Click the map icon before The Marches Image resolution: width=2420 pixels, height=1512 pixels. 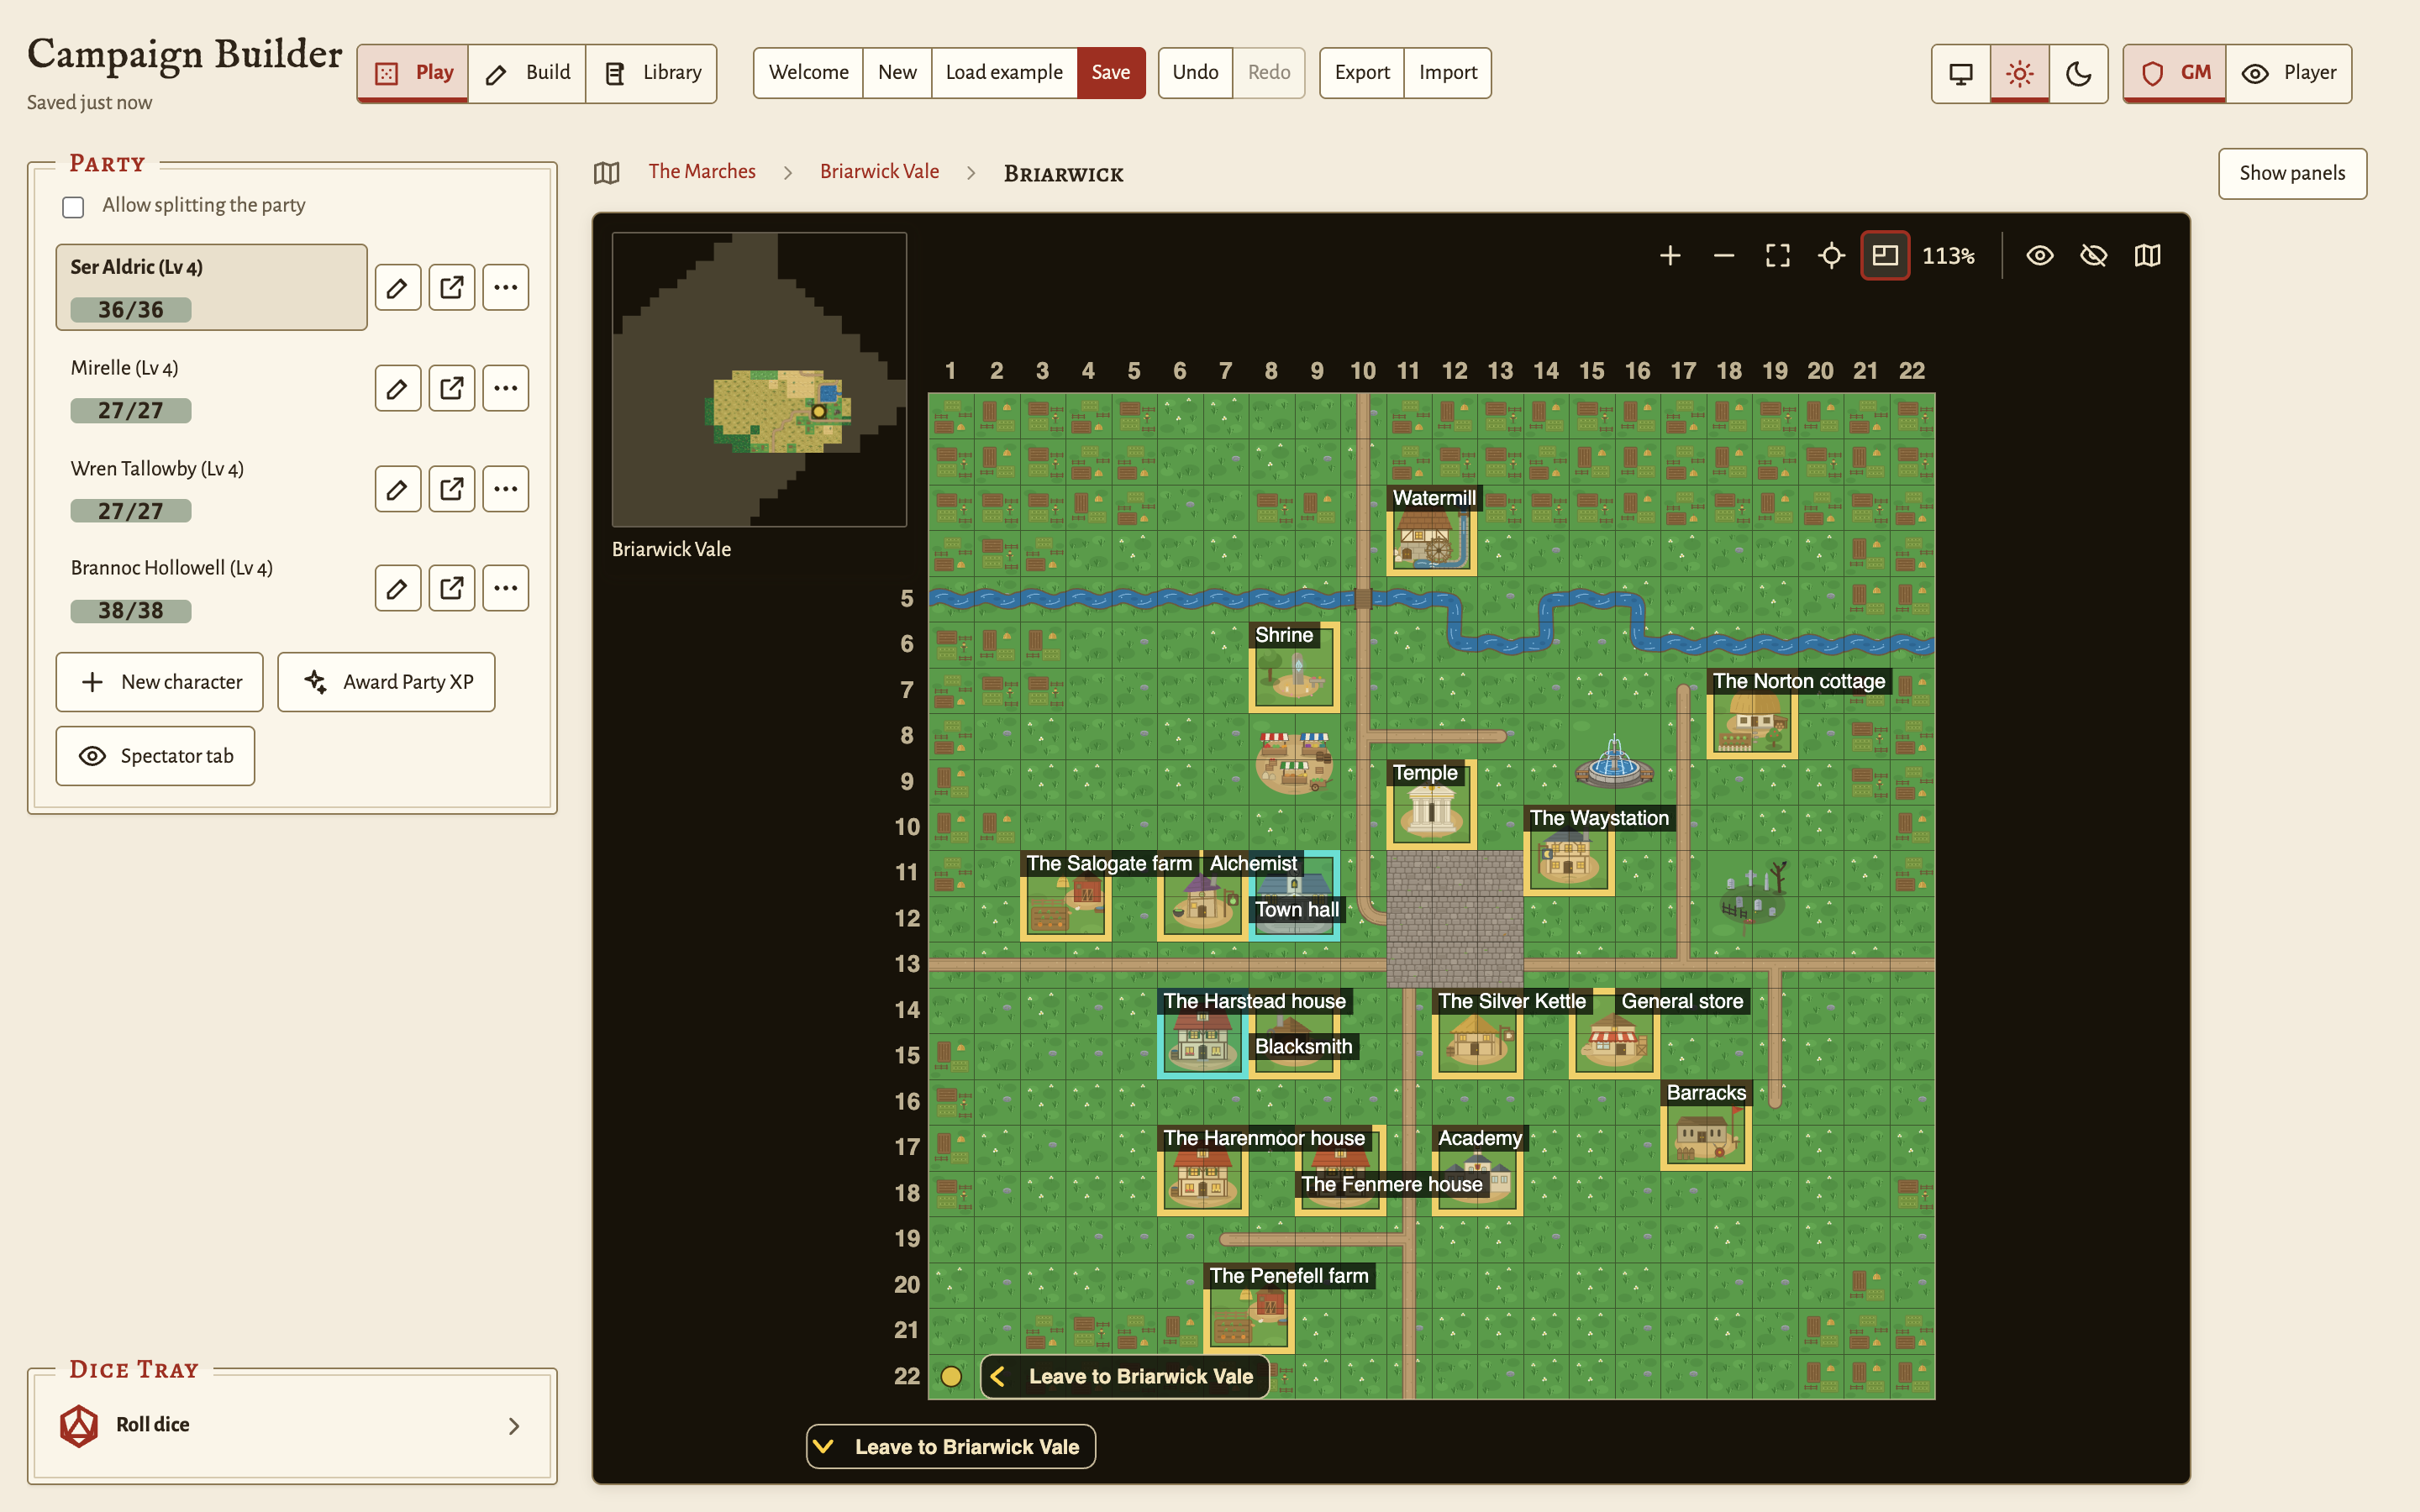(x=607, y=172)
